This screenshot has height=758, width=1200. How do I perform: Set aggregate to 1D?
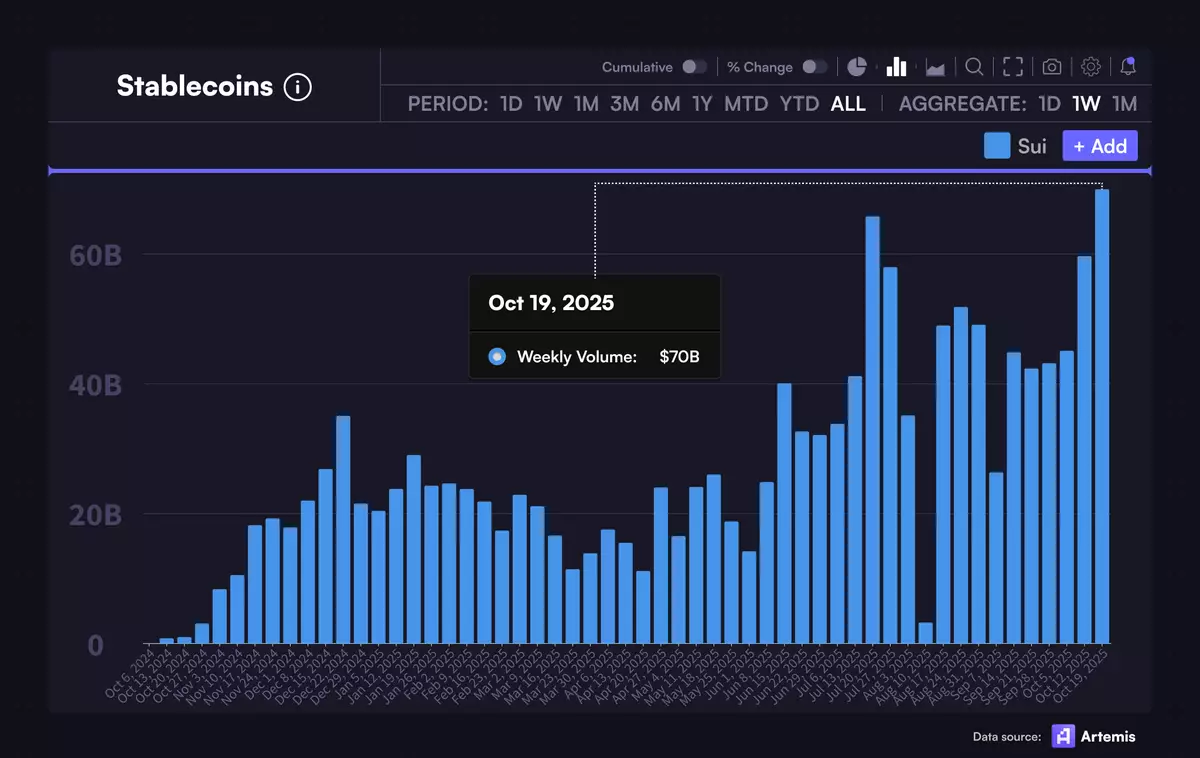click(1049, 104)
